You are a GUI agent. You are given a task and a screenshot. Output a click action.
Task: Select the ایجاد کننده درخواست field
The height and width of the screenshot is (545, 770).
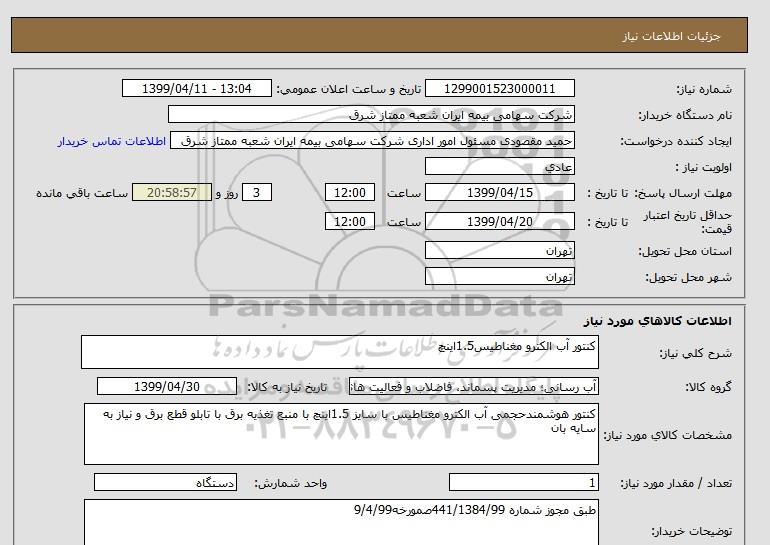click(372, 140)
